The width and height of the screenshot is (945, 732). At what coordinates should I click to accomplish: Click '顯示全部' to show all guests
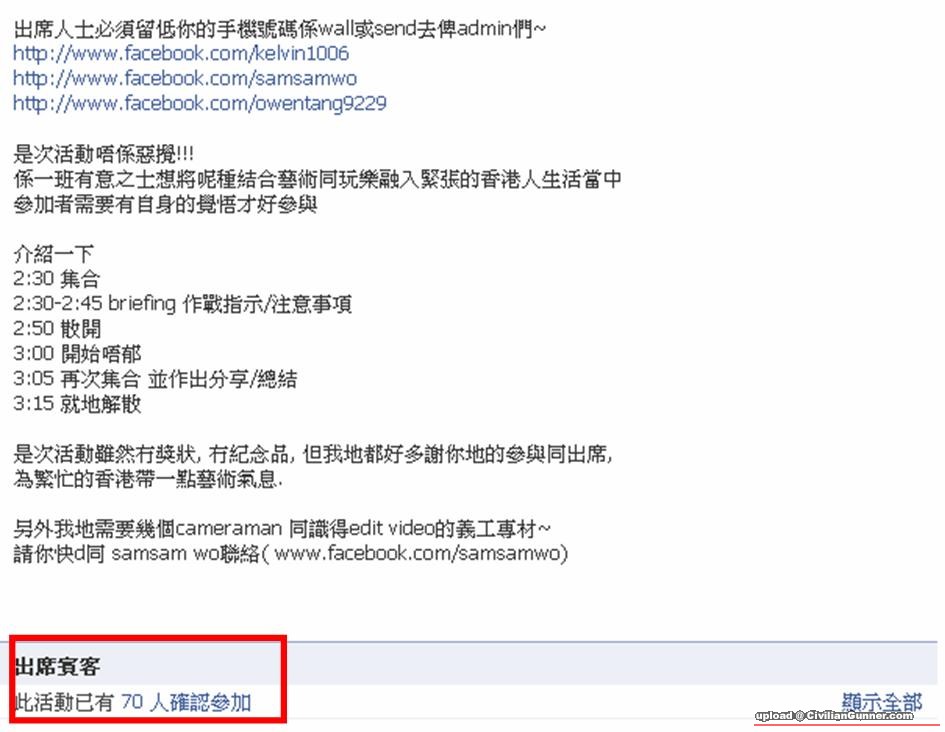click(x=882, y=702)
